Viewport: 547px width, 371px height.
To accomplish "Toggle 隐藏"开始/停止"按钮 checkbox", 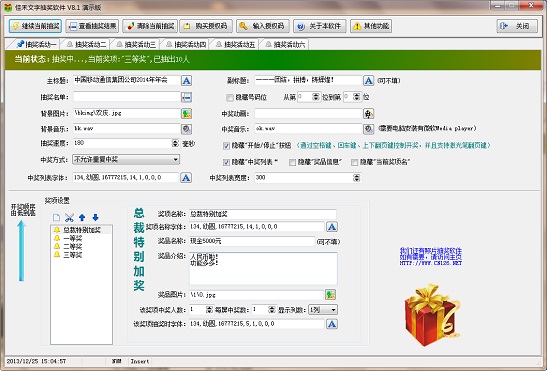I will pyautogui.click(x=226, y=146).
